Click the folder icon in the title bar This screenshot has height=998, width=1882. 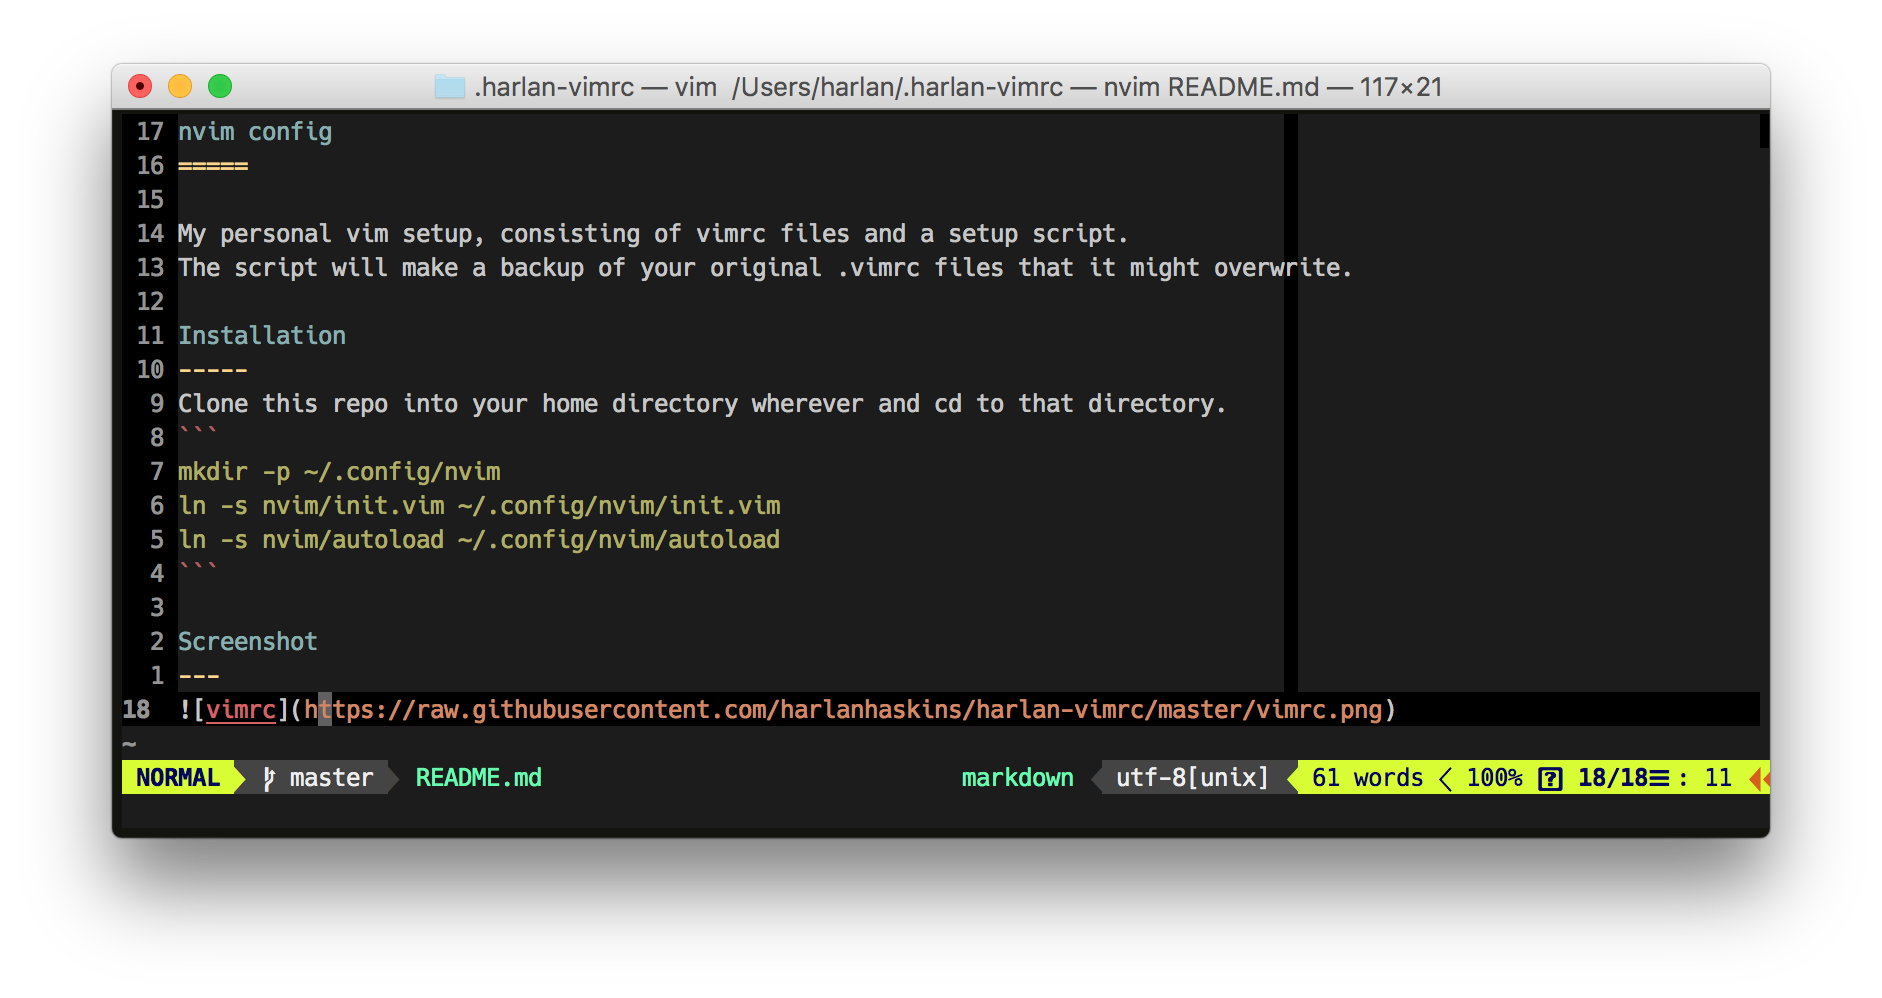[x=450, y=87]
